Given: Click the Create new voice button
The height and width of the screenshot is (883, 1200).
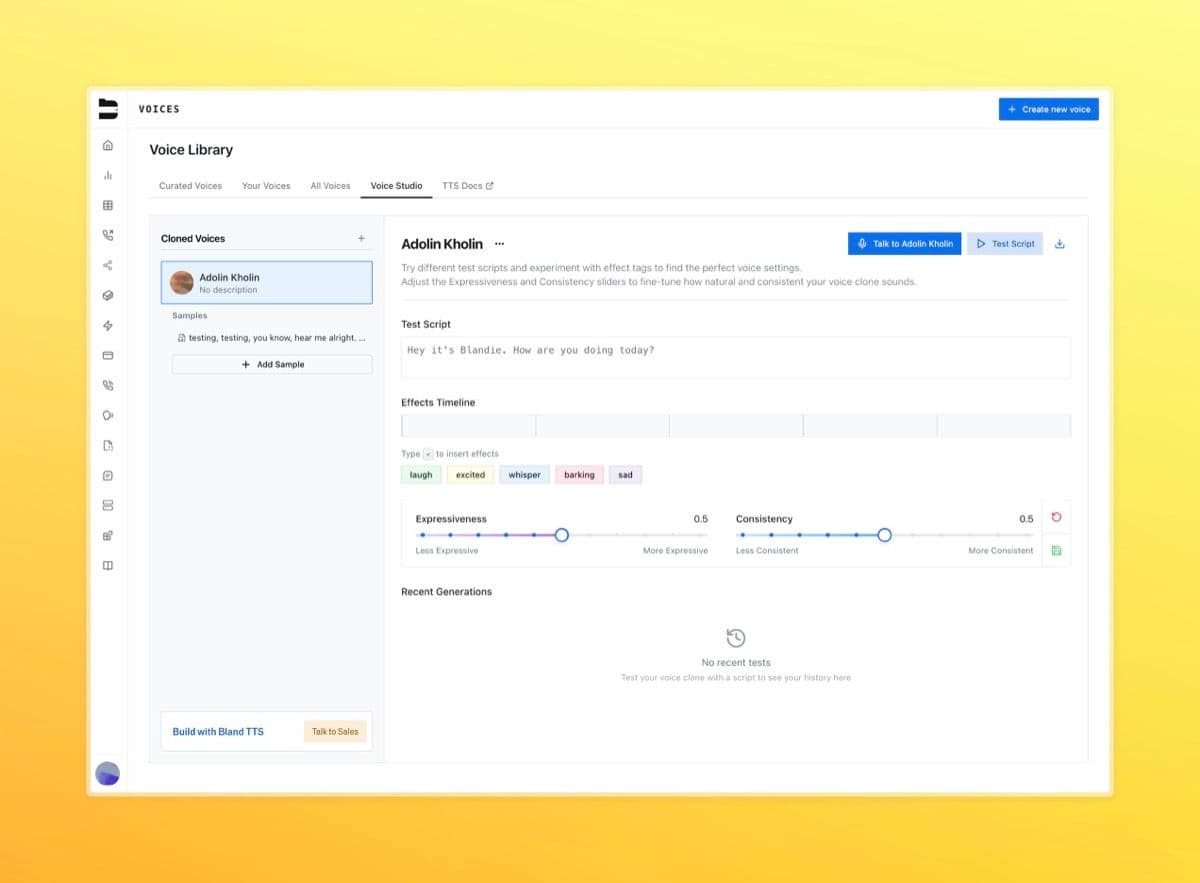Looking at the screenshot, I should click(x=1048, y=109).
